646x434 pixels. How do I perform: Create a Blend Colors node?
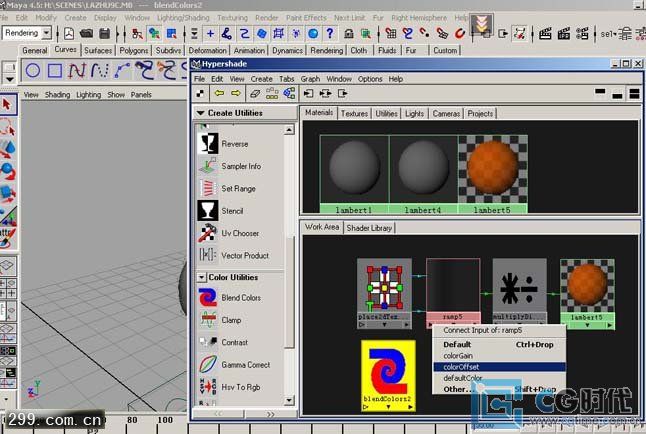[x=229, y=297]
